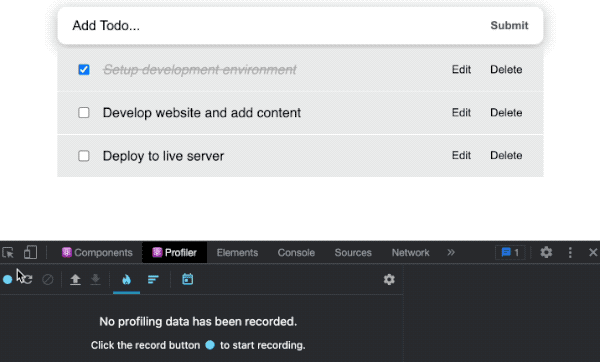600x362 pixels.
Task: Show more DevTools tabs chevron
Action: (x=451, y=253)
